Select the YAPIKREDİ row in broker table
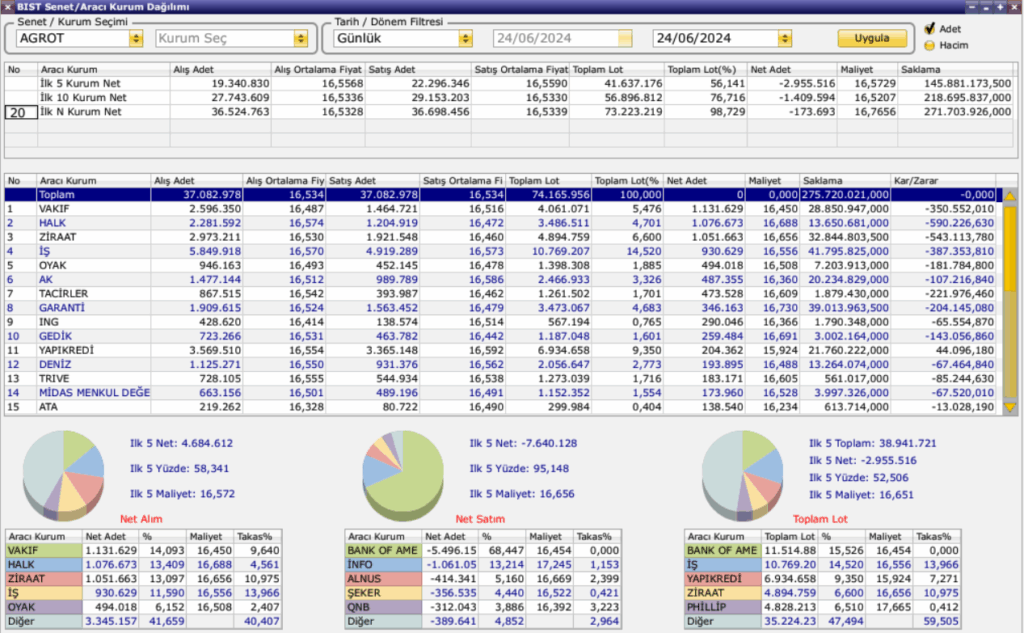The height and width of the screenshot is (633, 1024). (x=501, y=350)
